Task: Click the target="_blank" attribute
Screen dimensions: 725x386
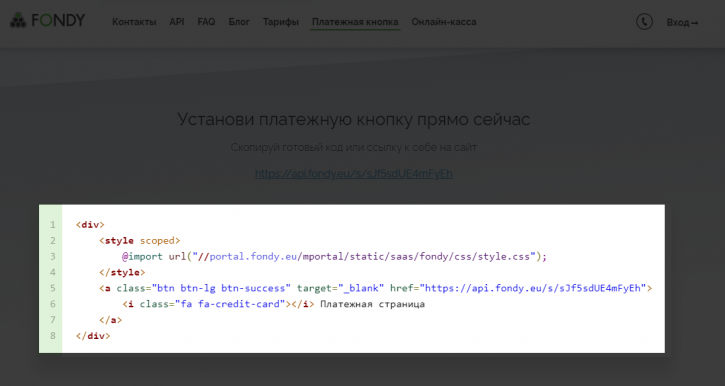Action: (340, 288)
